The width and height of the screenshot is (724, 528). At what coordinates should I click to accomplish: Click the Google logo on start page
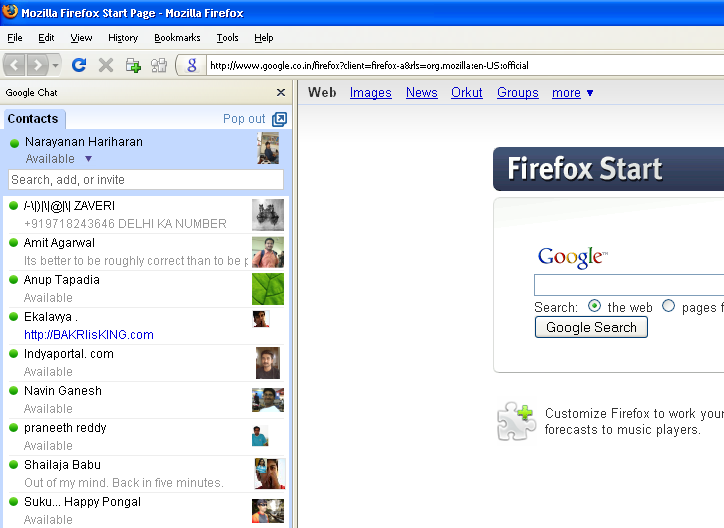(x=573, y=257)
